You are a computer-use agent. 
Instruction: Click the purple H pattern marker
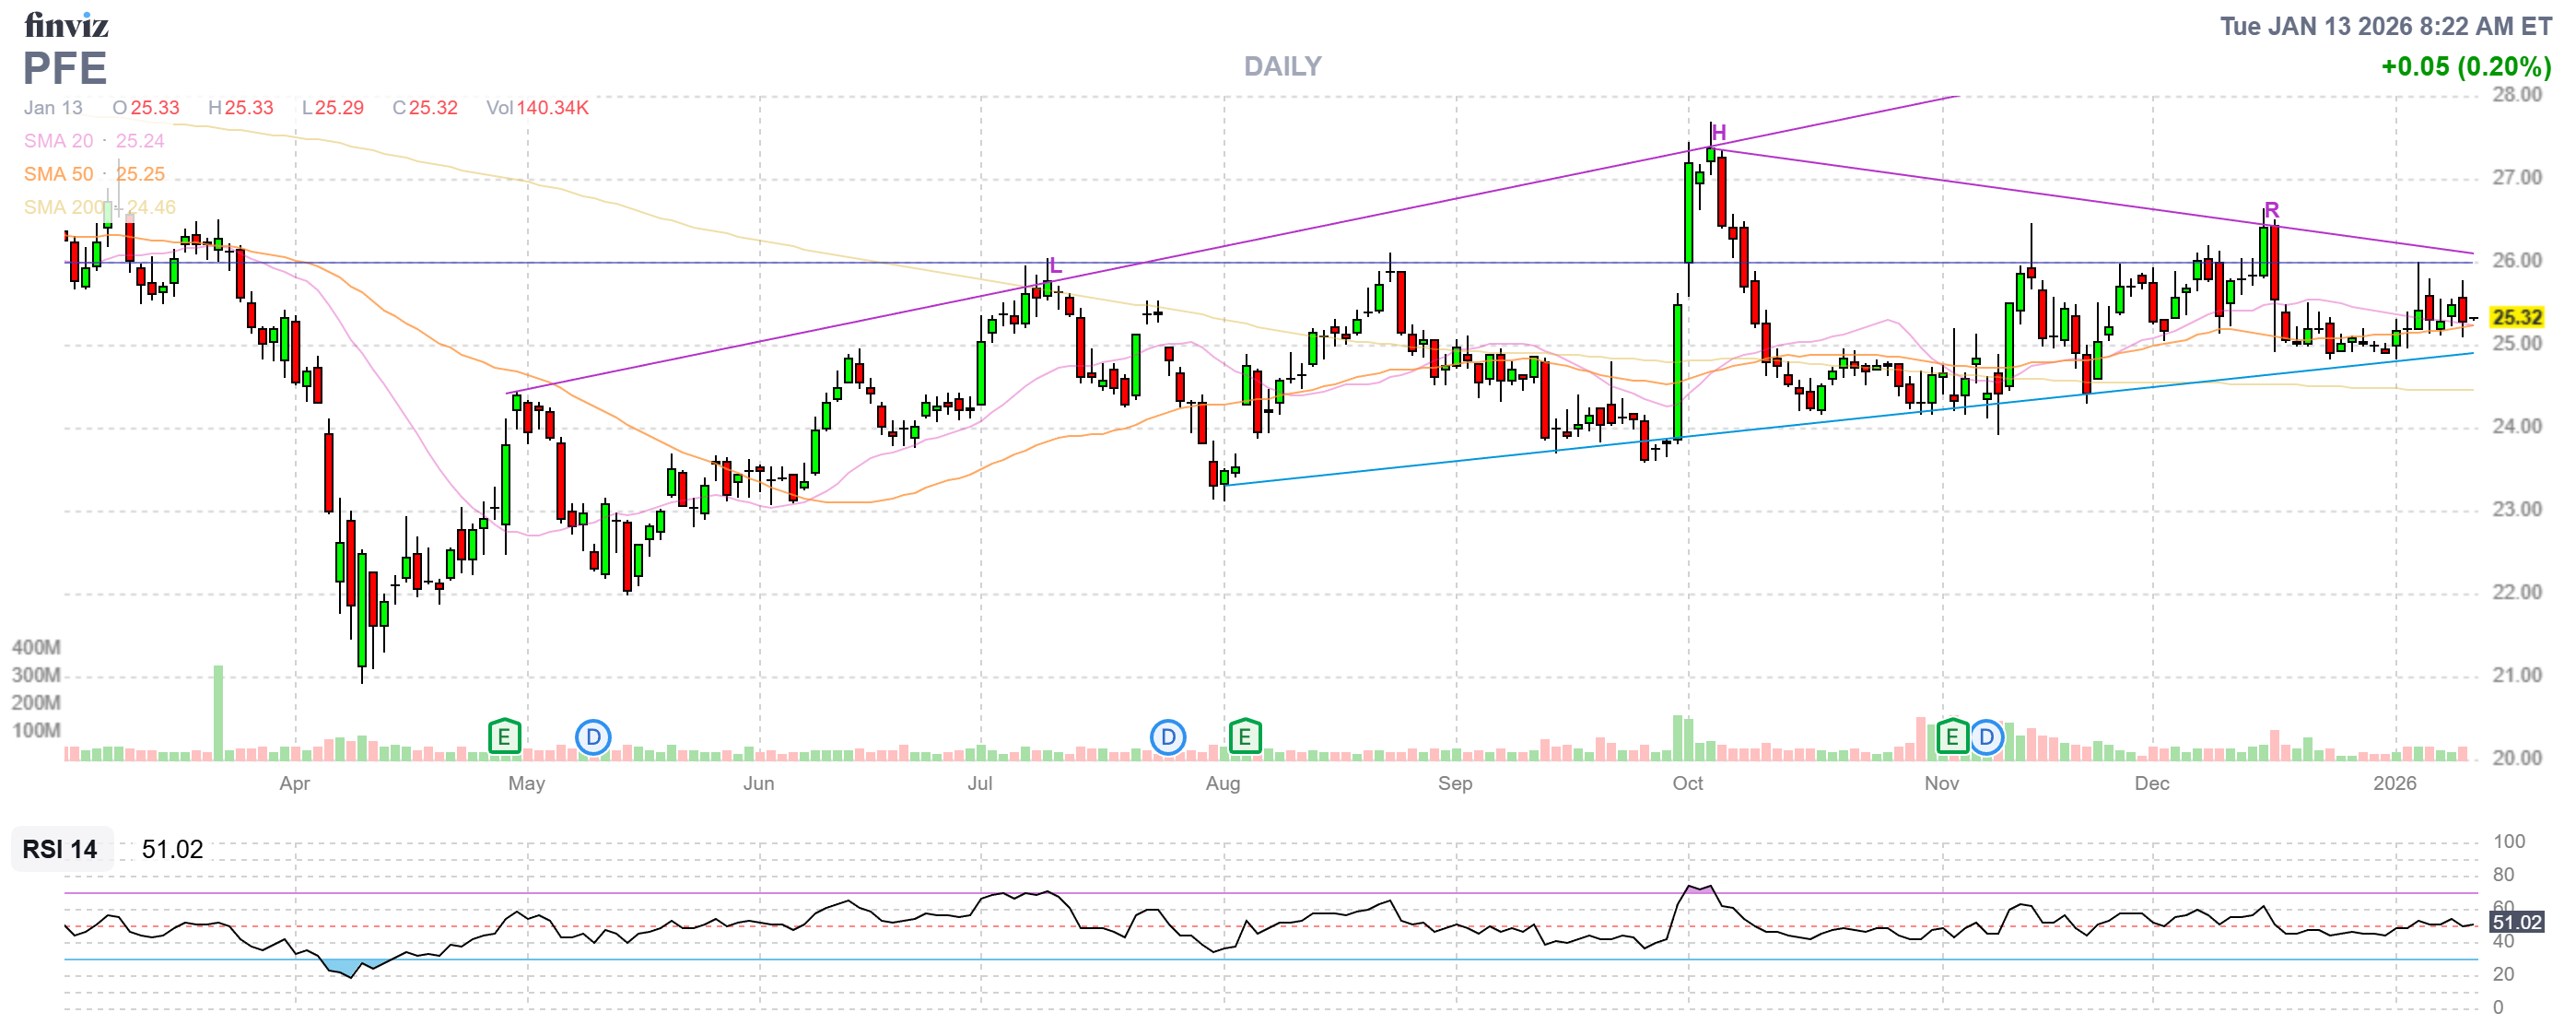click(x=1718, y=133)
